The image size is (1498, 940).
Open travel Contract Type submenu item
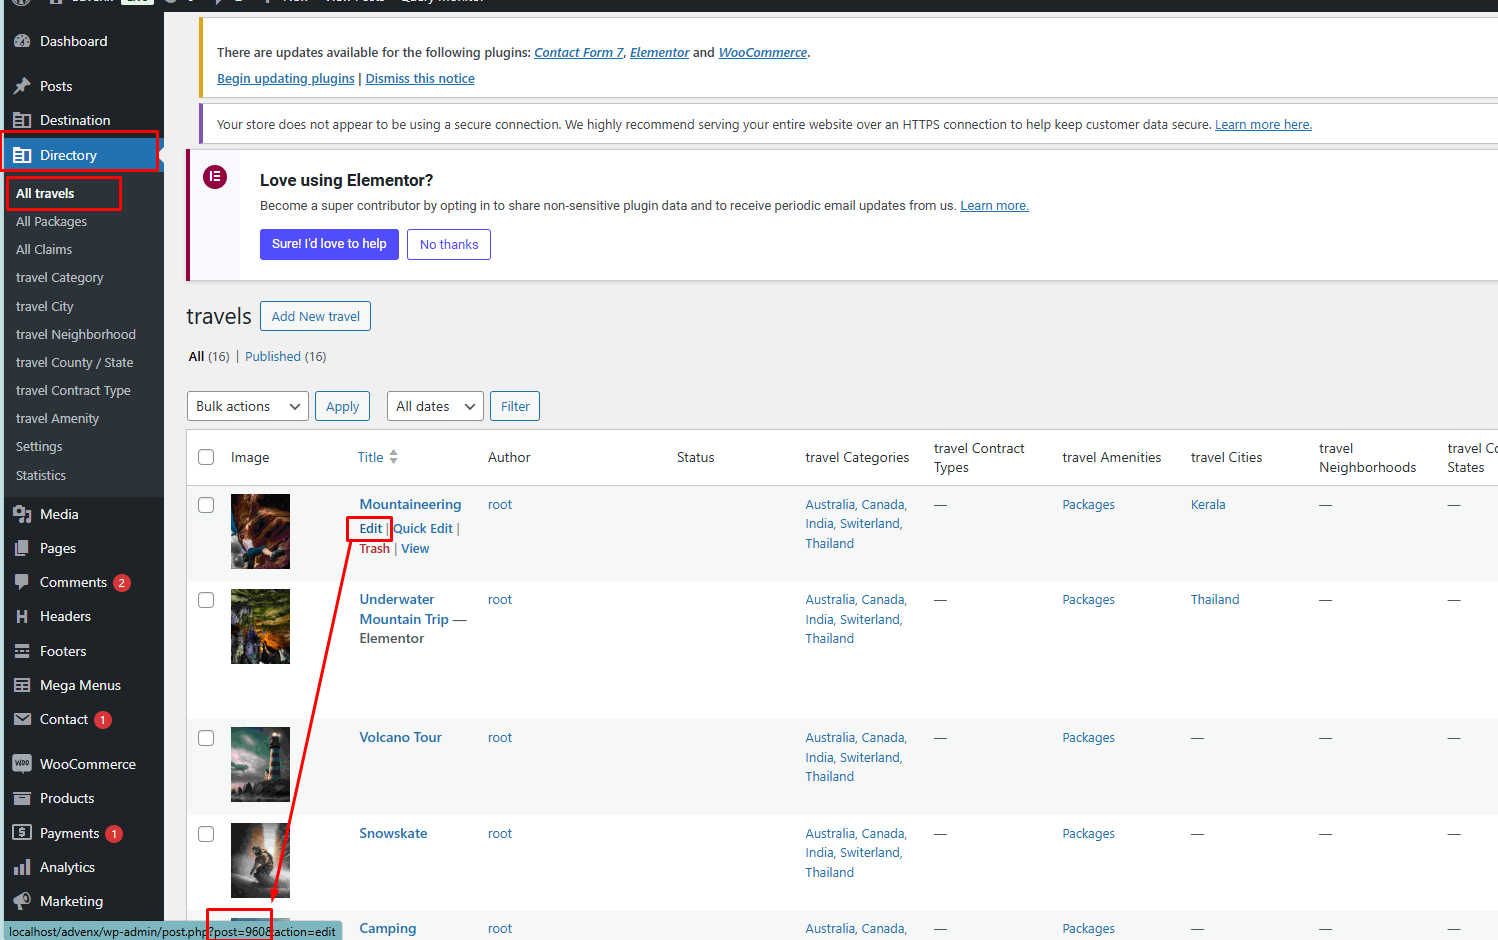click(x=73, y=390)
